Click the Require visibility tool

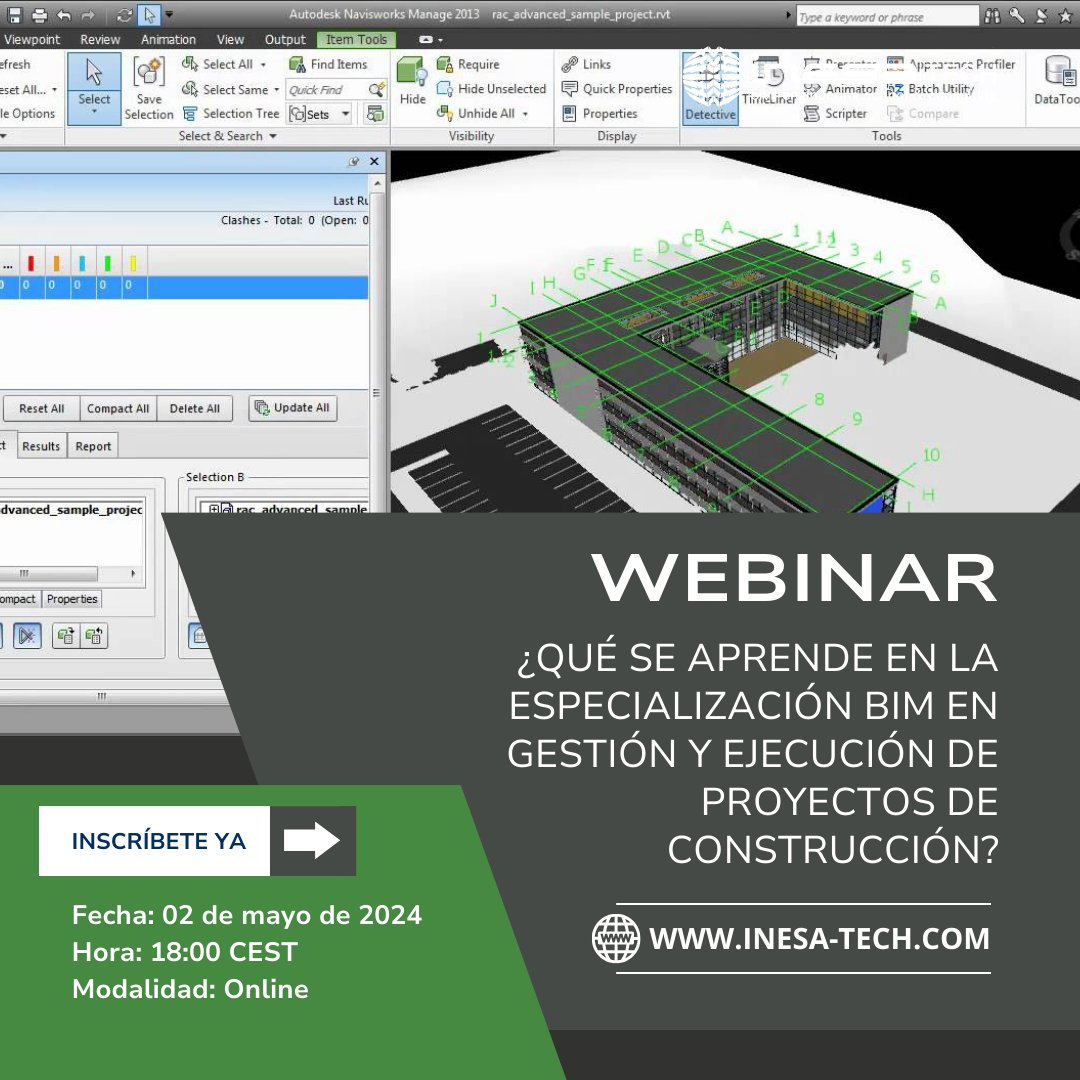click(468, 64)
